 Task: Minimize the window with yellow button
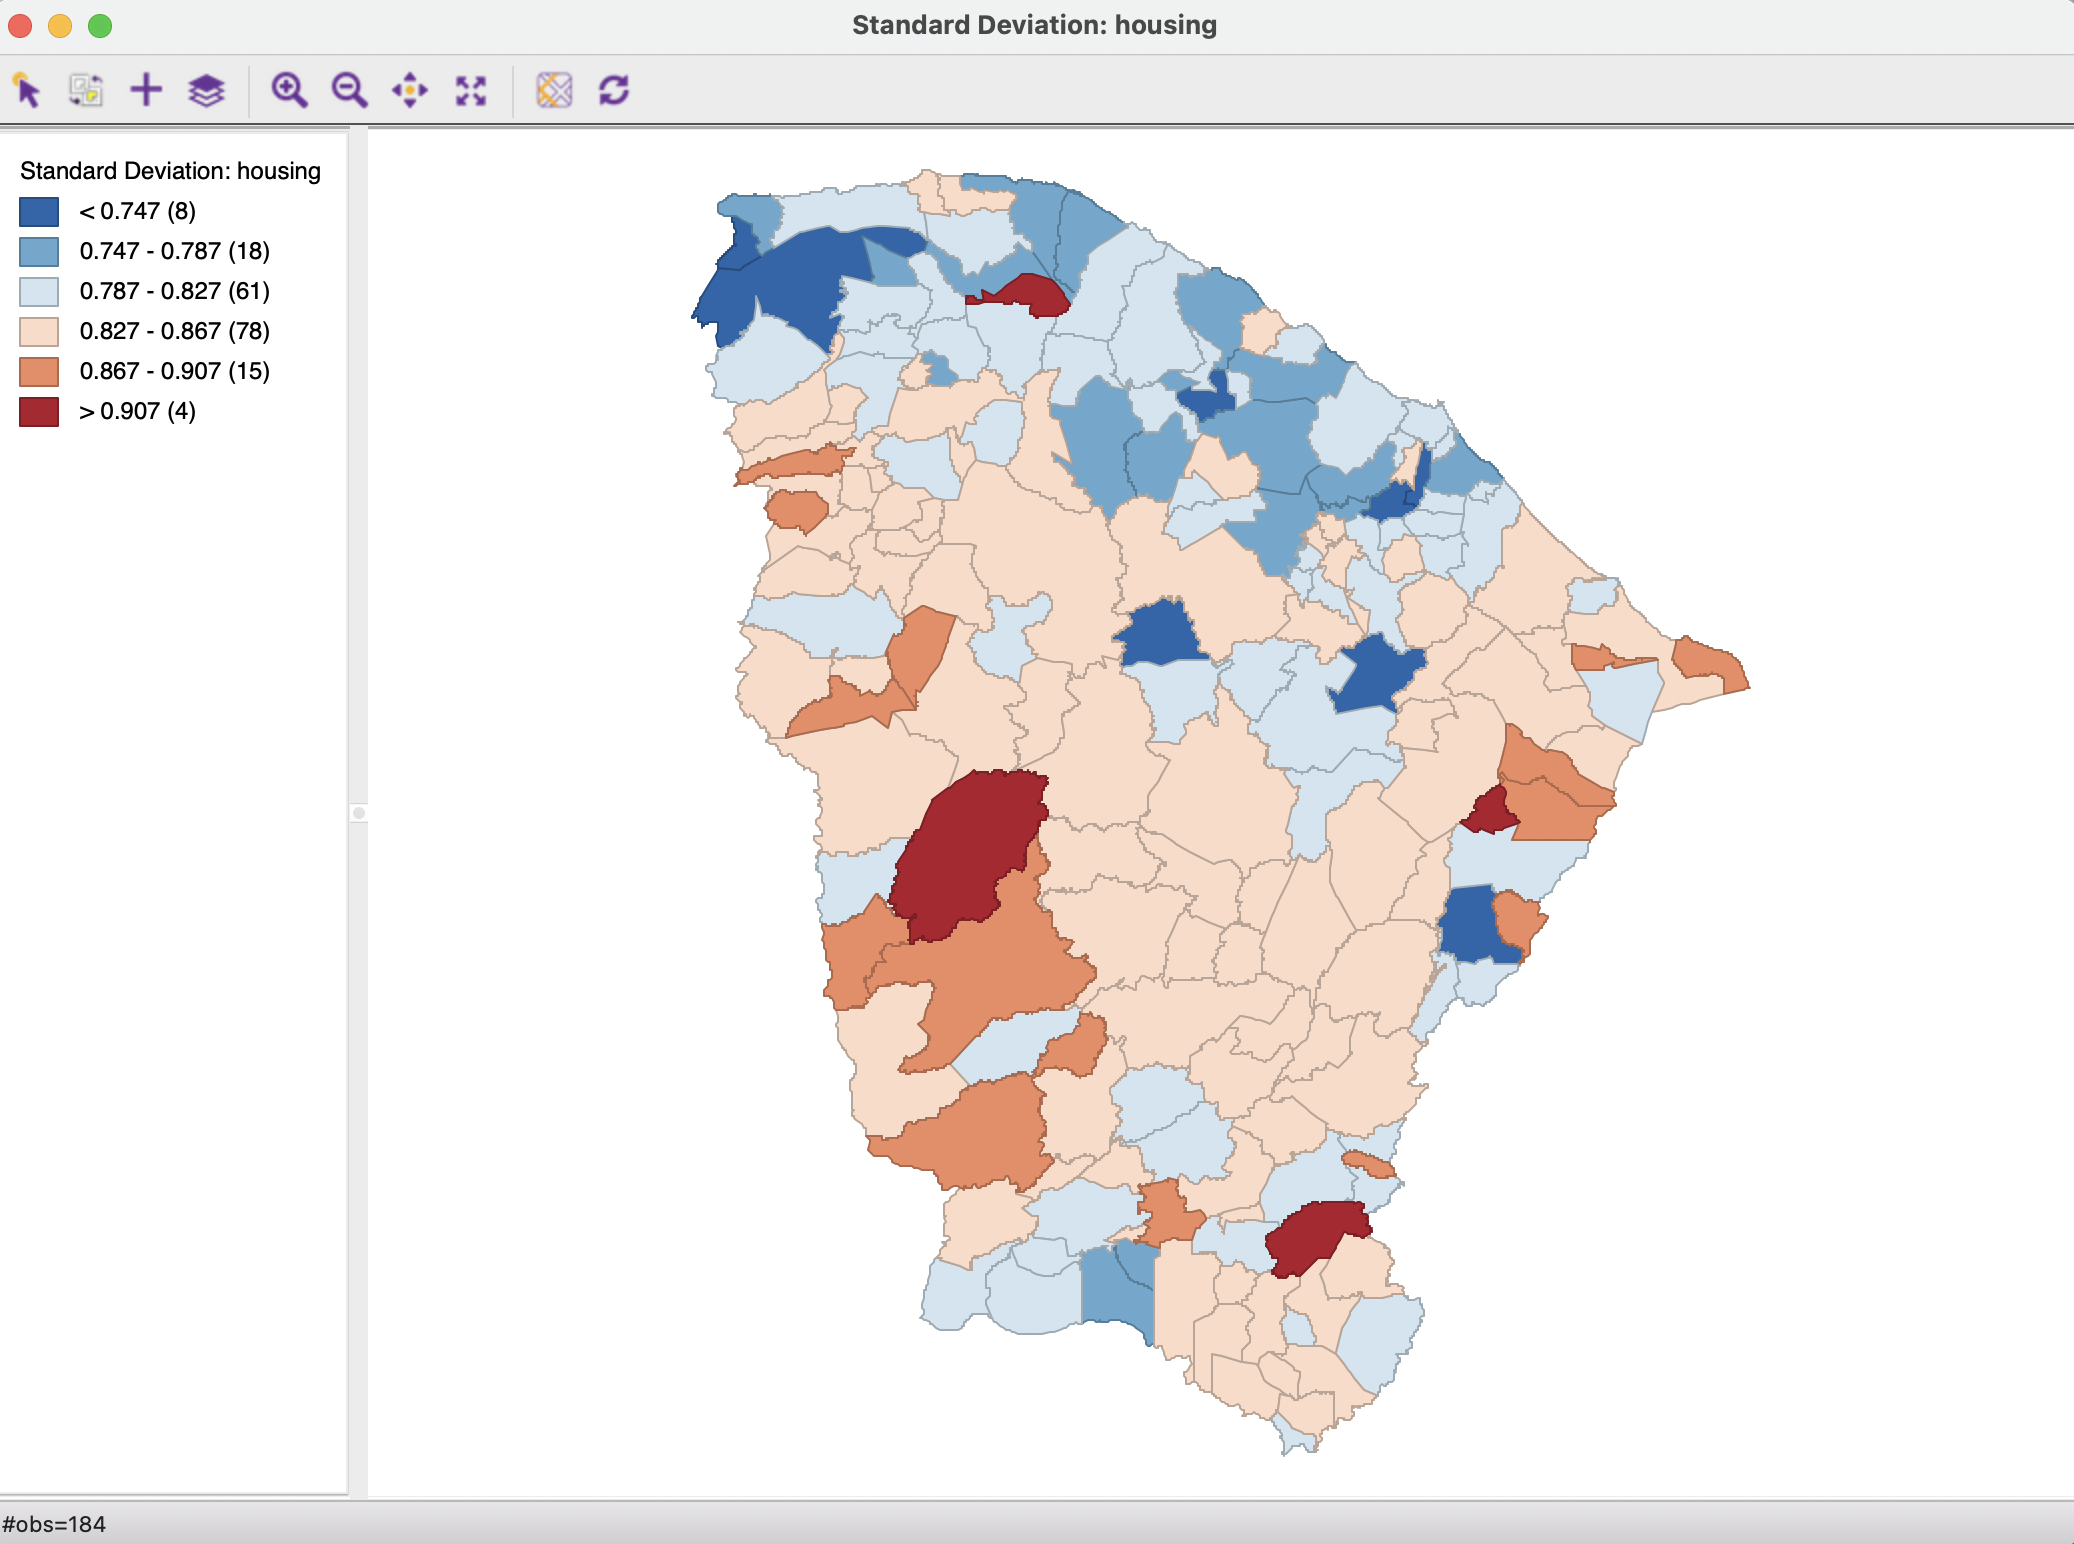click(x=60, y=26)
